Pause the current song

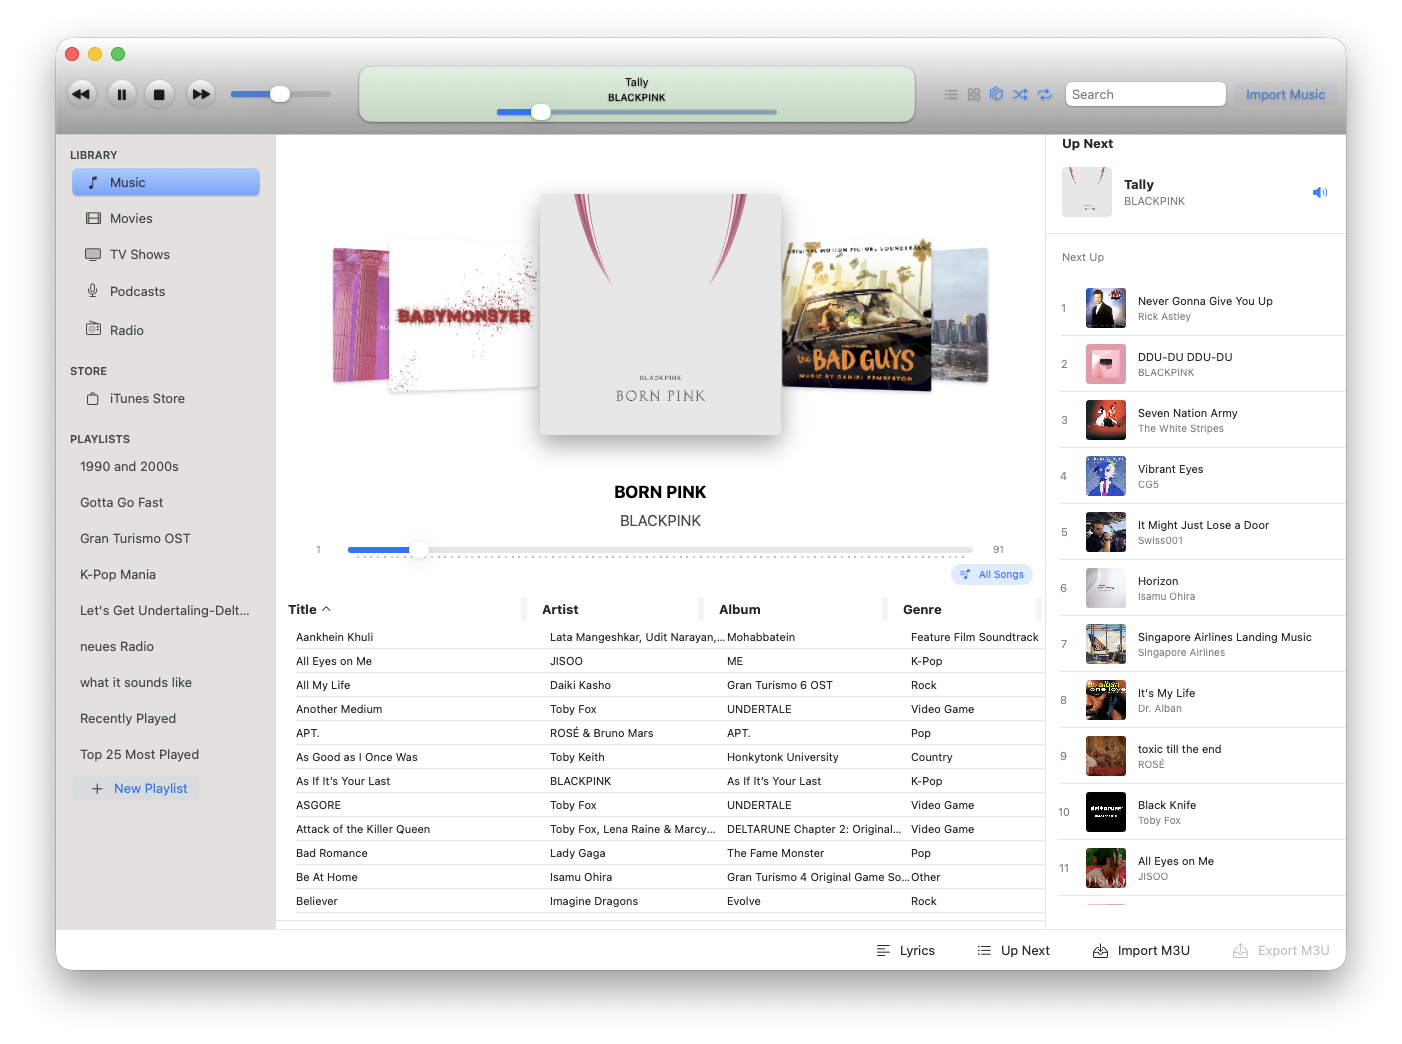pyautogui.click(x=121, y=94)
